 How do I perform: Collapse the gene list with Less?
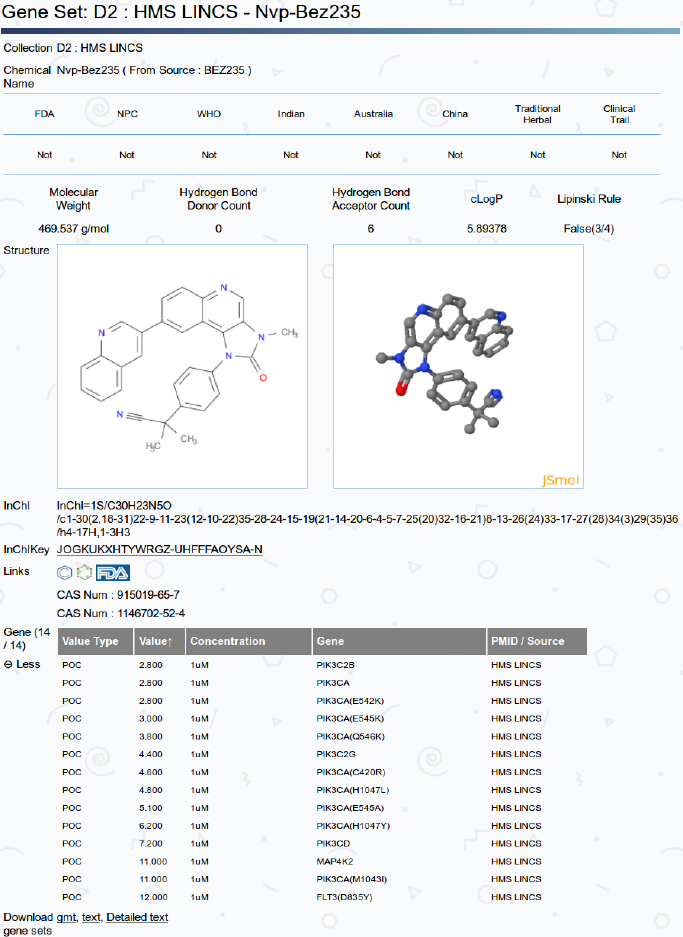click(x=22, y=664)
